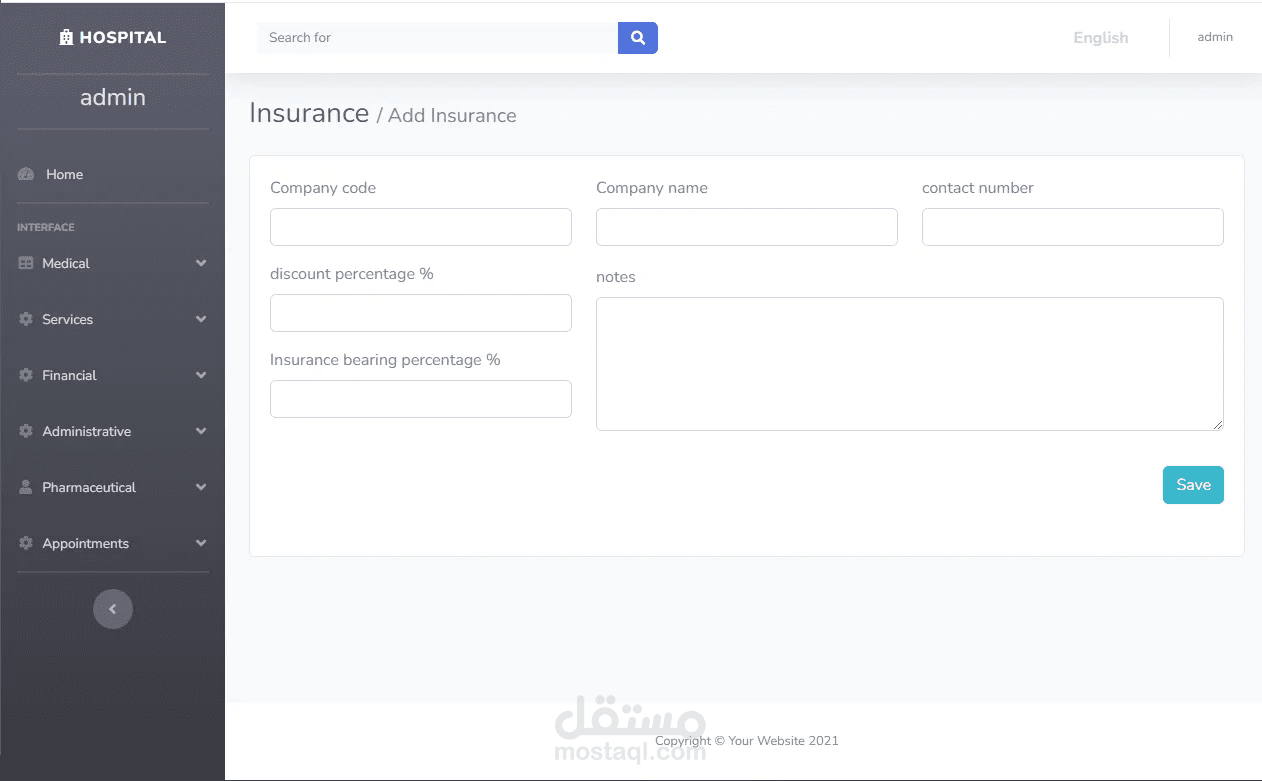Click the Company code input field
This screenshot has height=781, width=1262.
[421, 227]
